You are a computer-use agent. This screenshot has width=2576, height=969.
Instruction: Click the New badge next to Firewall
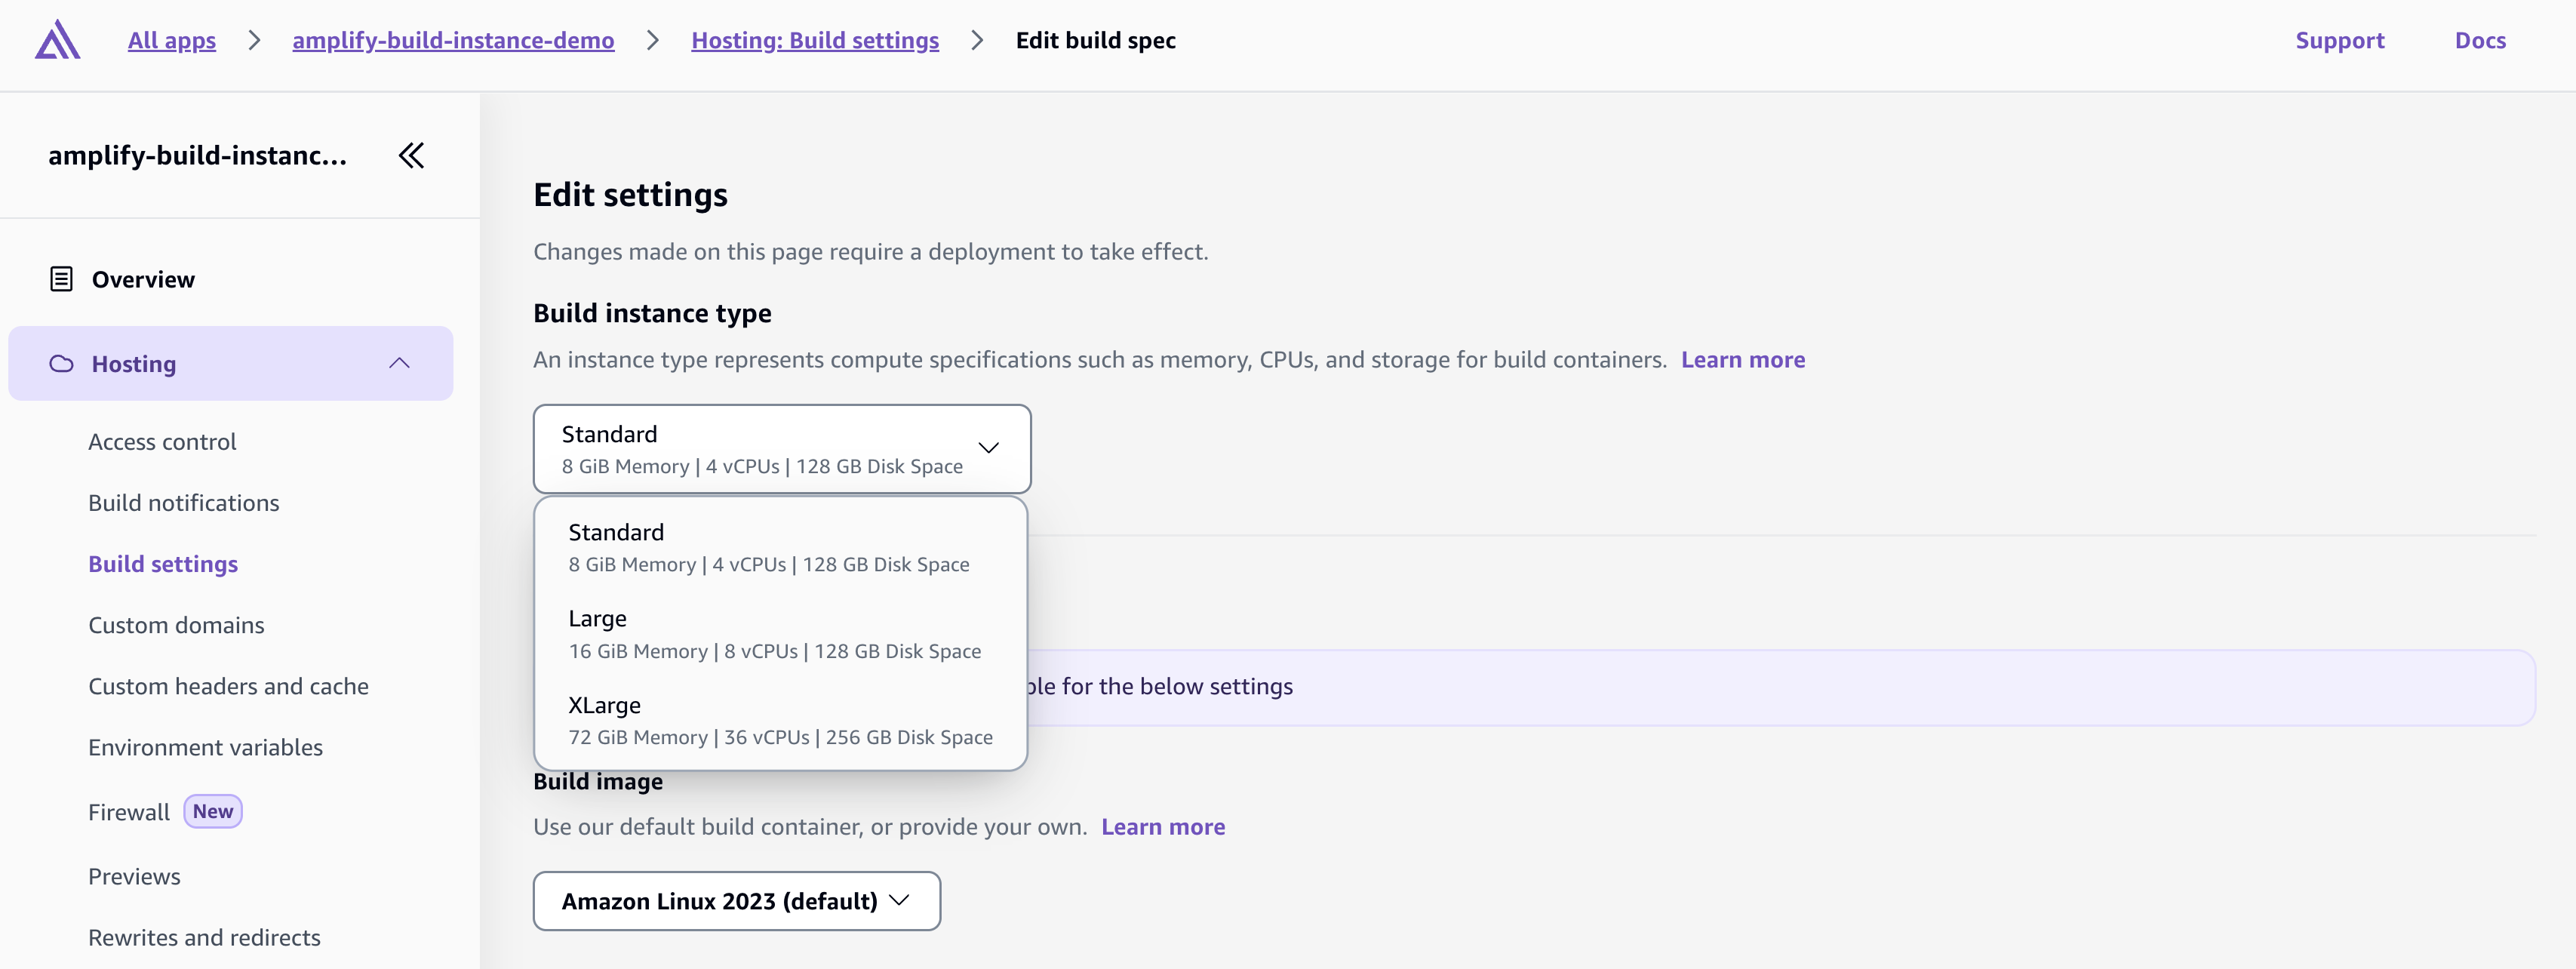(x=212, y=811)
